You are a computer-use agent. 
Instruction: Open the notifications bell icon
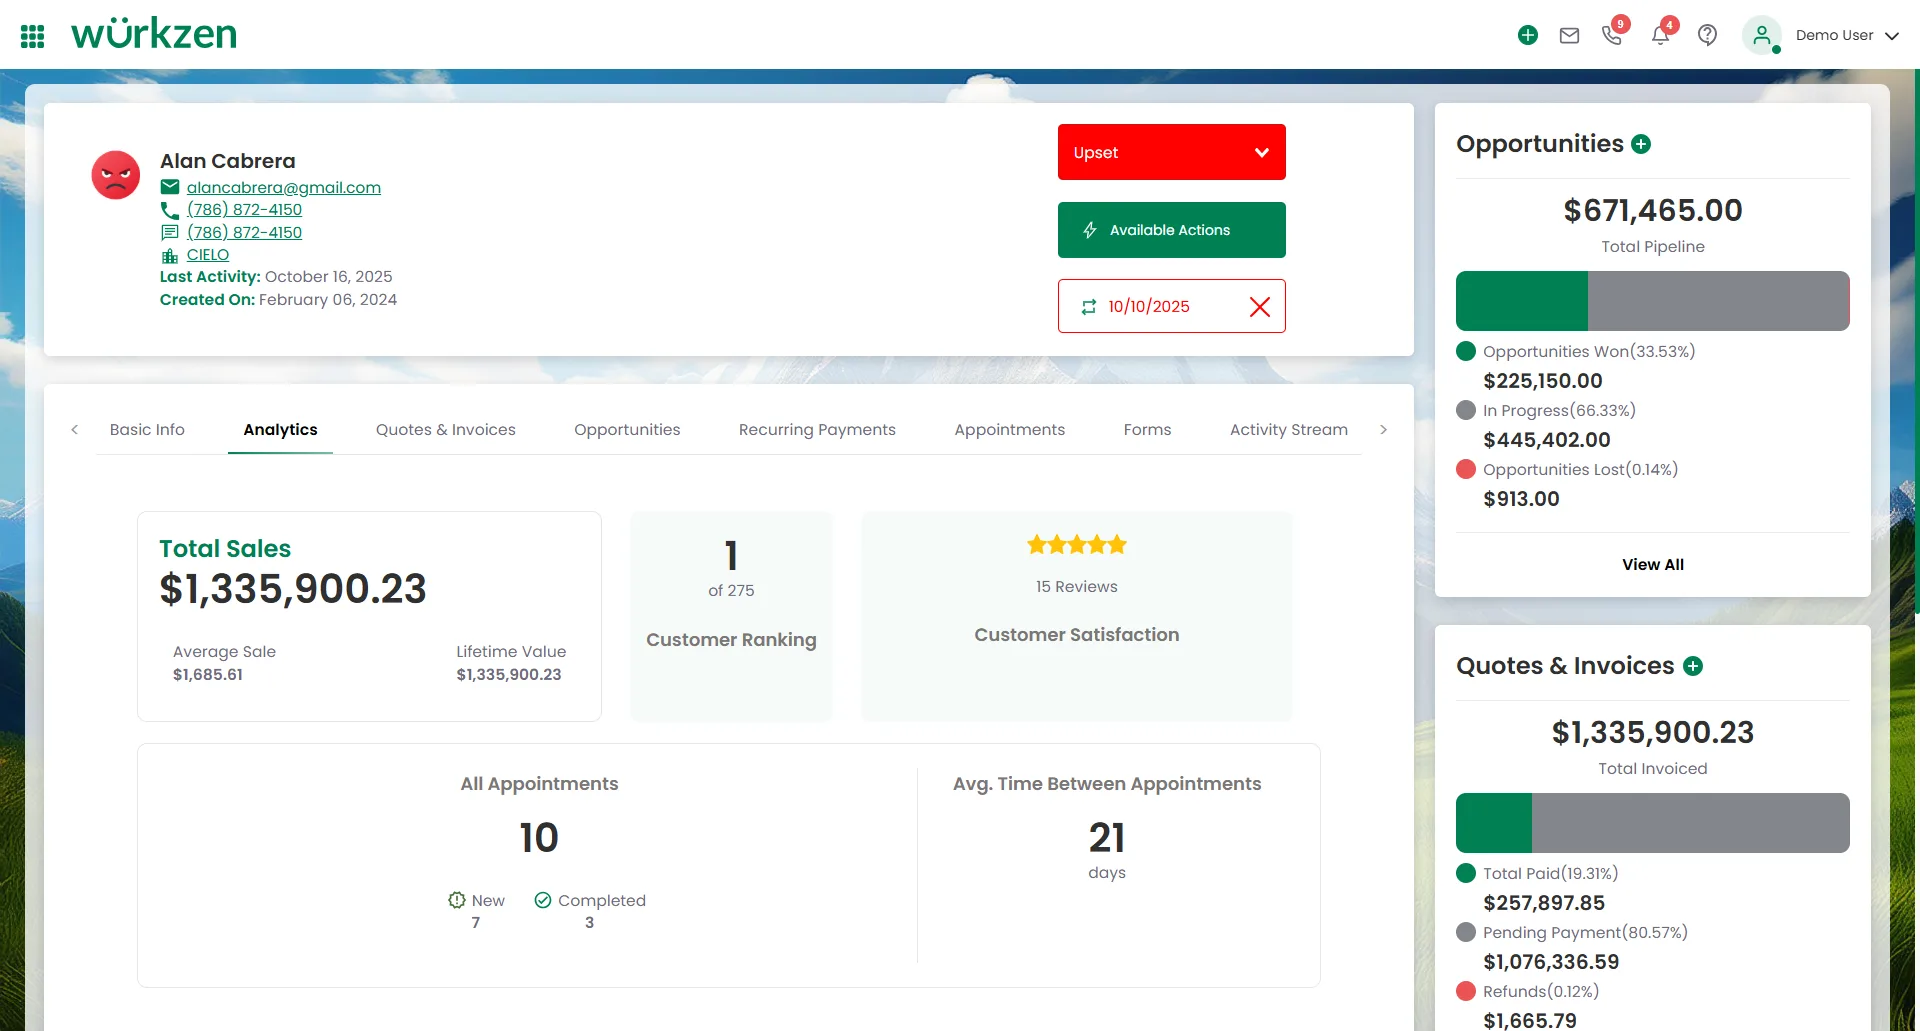tap(1660, 35)
